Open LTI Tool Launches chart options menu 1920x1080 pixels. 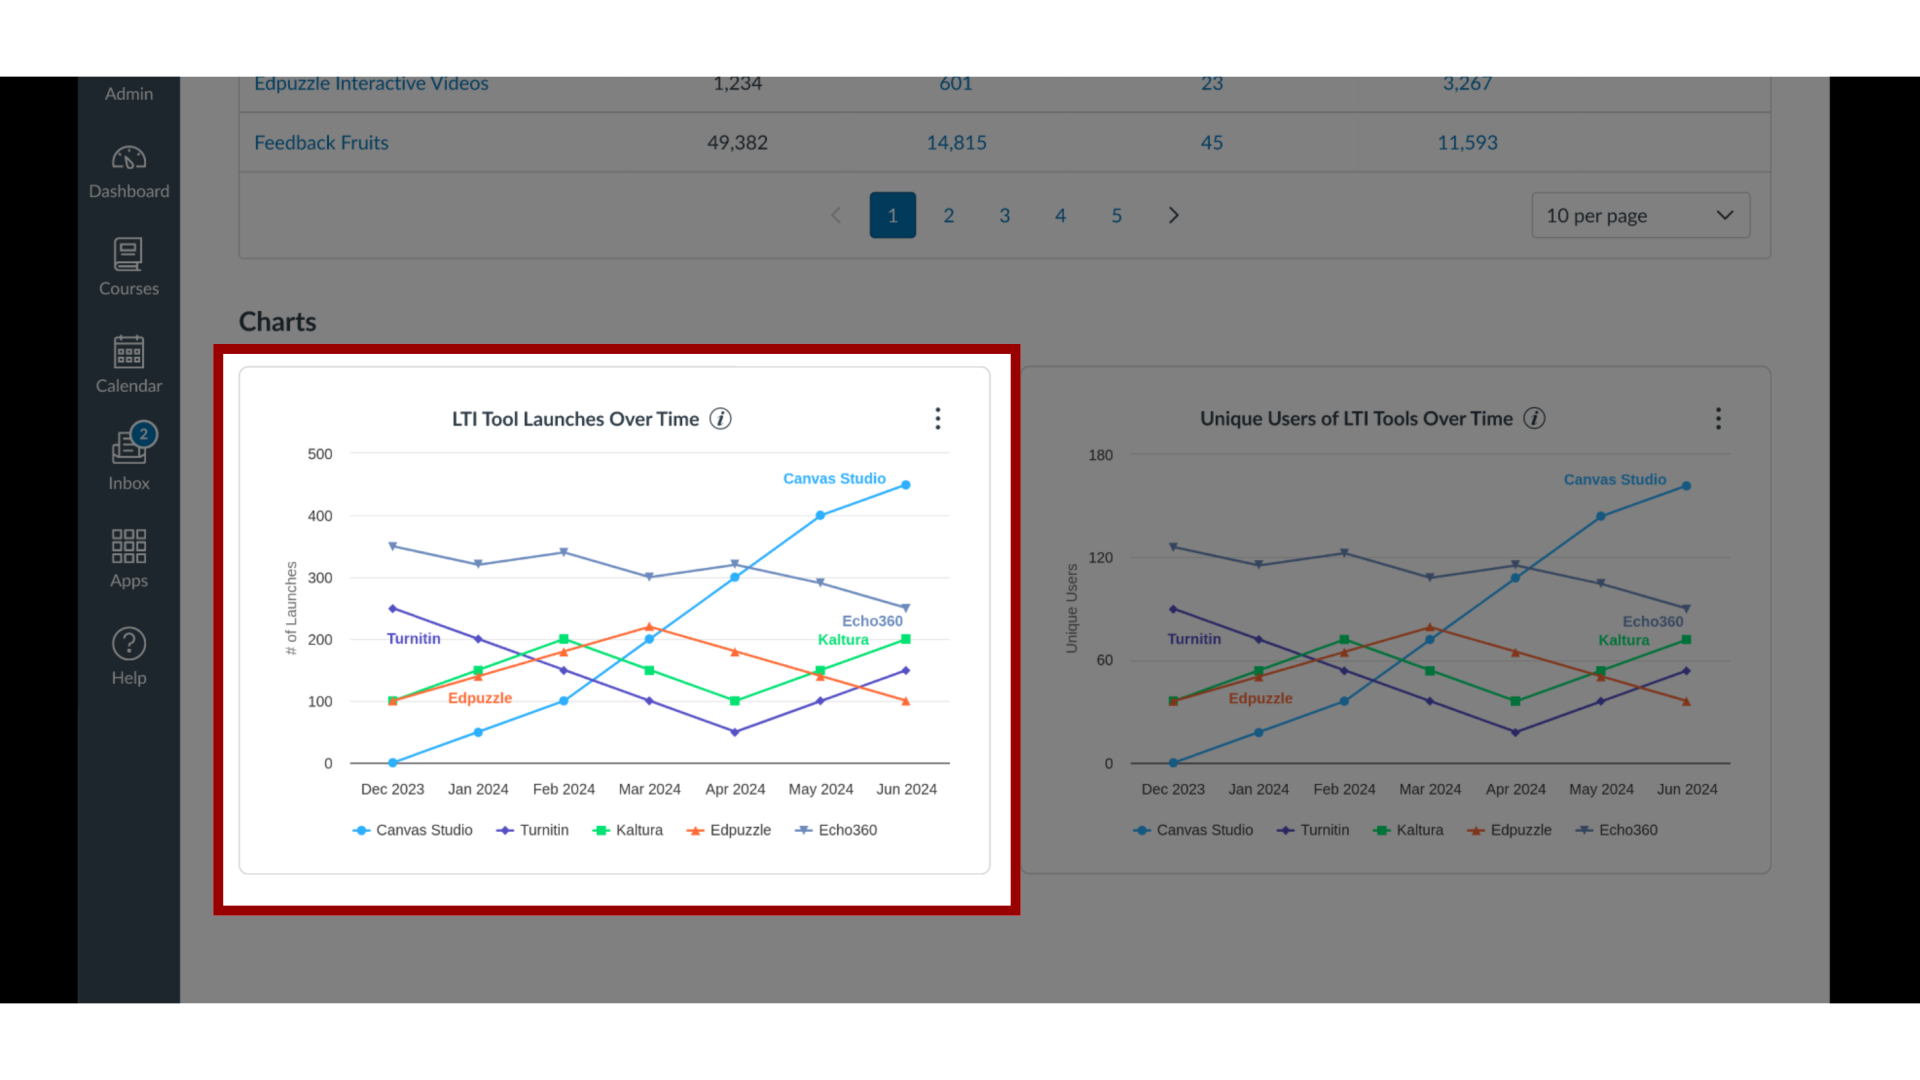point(937,418)
